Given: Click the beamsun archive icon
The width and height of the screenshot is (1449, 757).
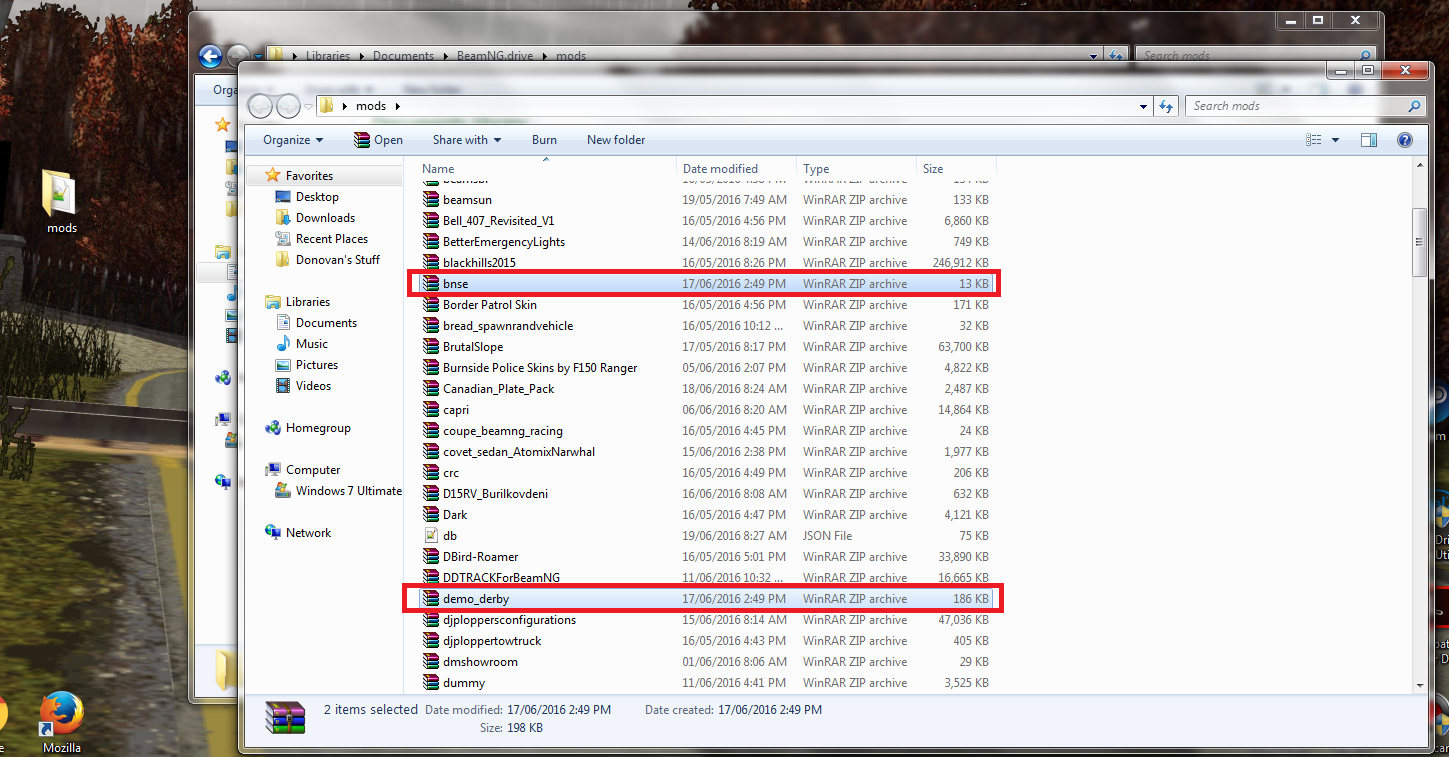Looking at the screenshot, I should [x=430, y=200].
